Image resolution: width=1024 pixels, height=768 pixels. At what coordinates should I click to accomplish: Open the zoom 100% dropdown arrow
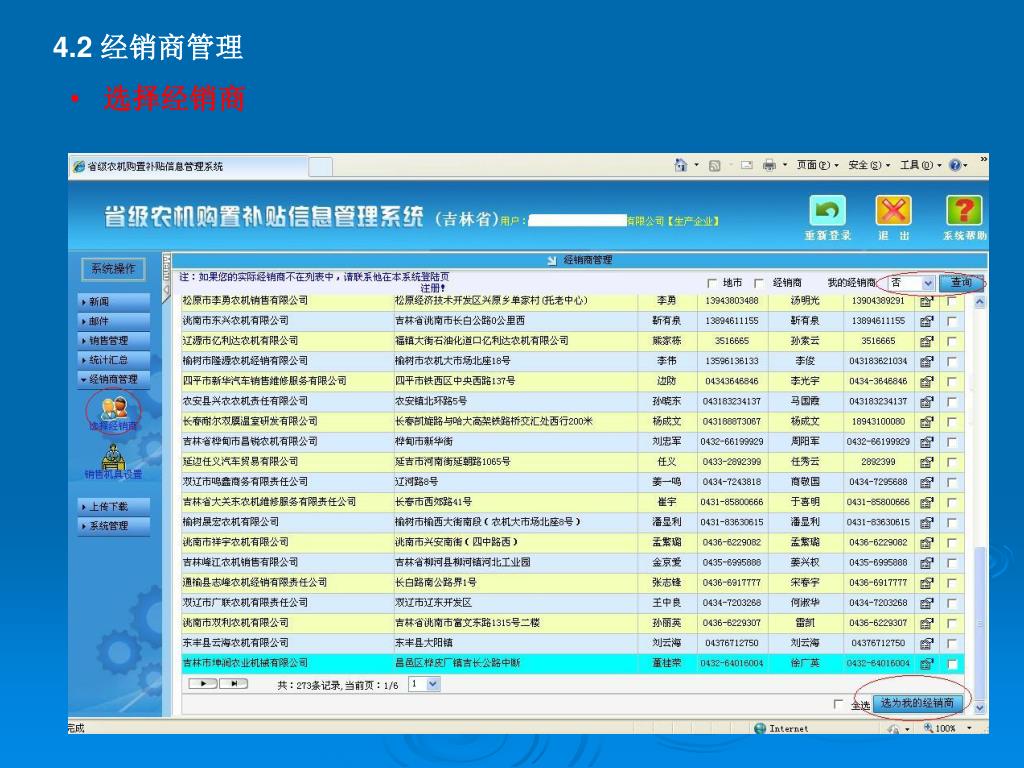pos(969,728)
